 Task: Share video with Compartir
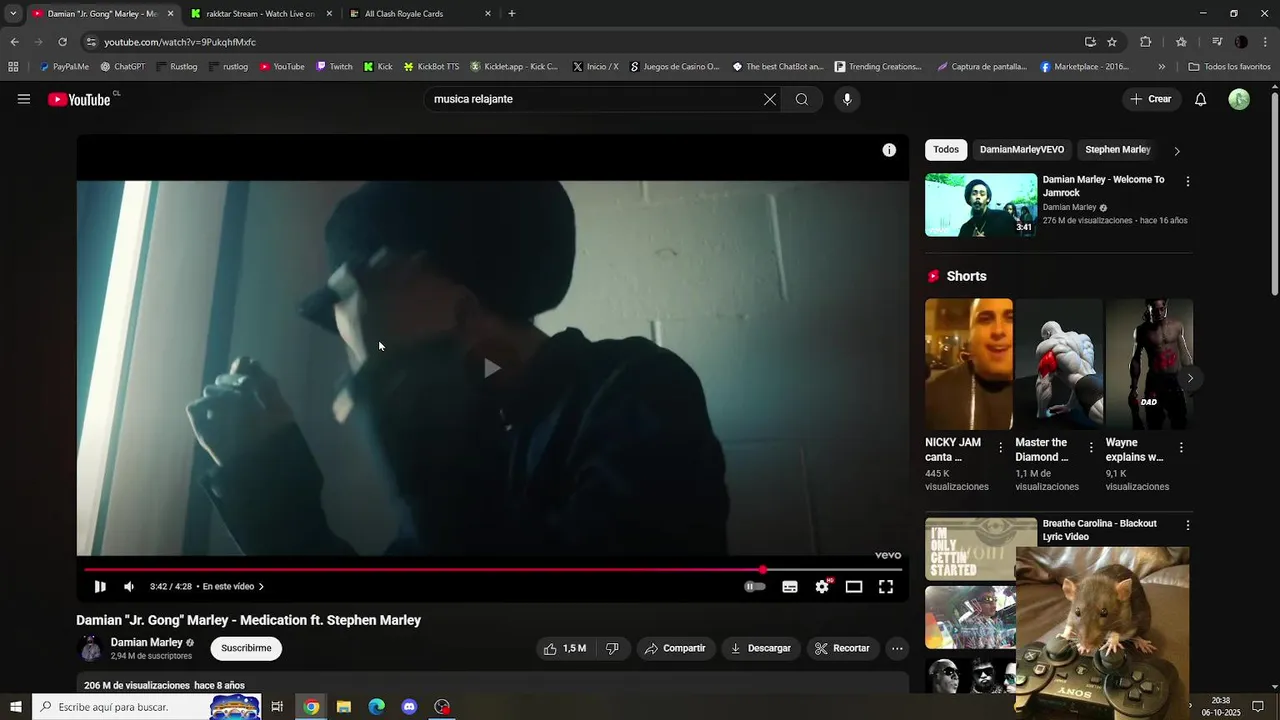(x=675, y=648)
